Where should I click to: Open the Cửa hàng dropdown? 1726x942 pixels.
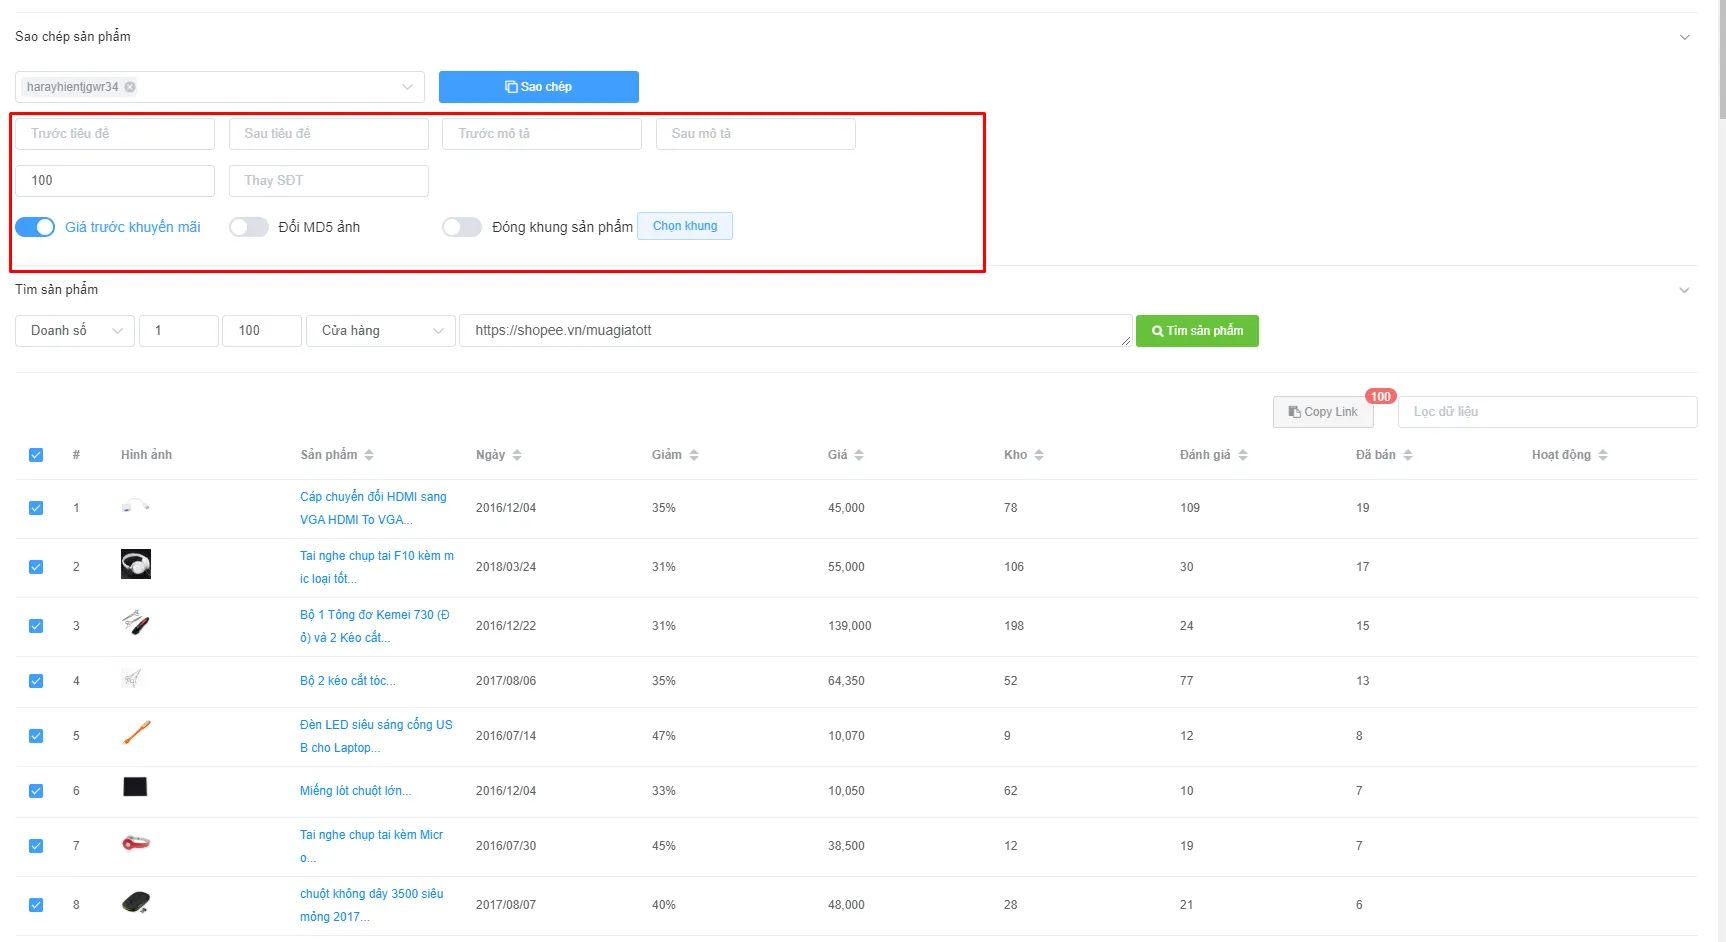(x=381, y=331)
